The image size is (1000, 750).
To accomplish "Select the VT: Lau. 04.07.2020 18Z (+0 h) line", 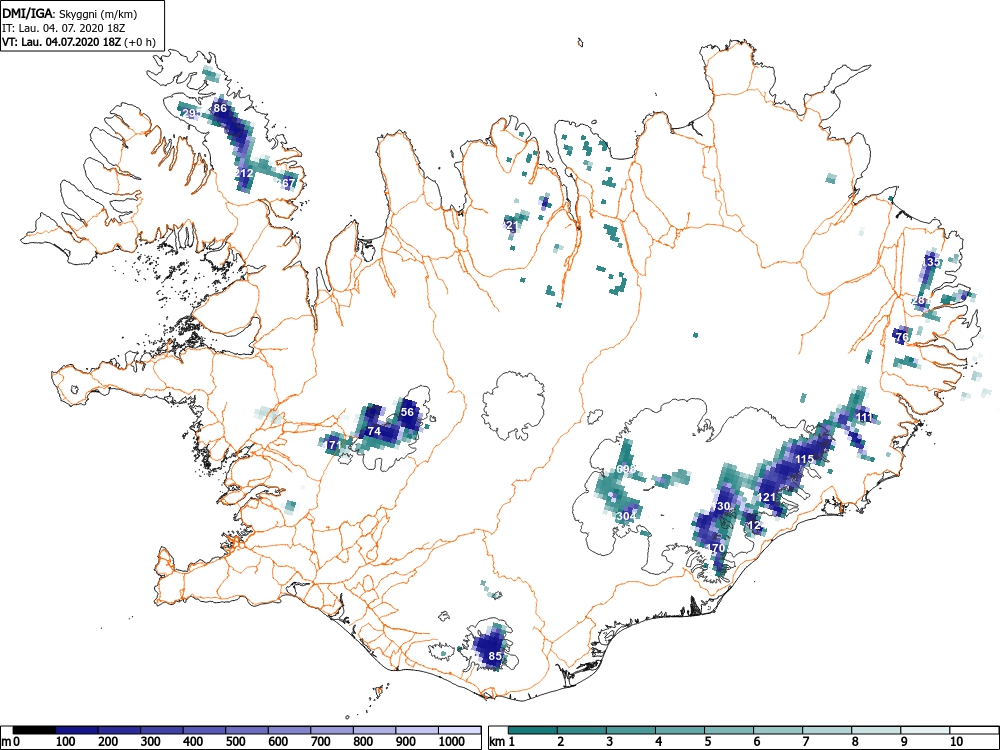I will coord(78,43).
